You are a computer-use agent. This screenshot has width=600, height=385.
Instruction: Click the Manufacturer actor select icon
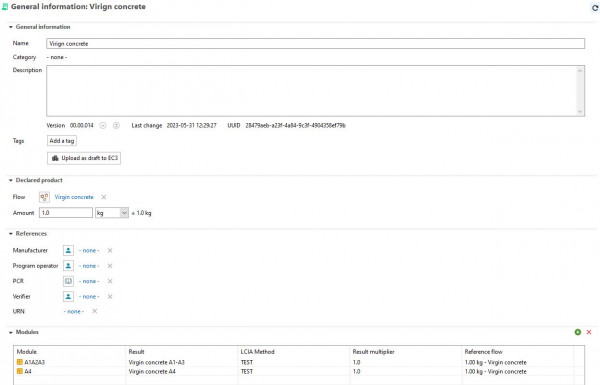[68, 250]
